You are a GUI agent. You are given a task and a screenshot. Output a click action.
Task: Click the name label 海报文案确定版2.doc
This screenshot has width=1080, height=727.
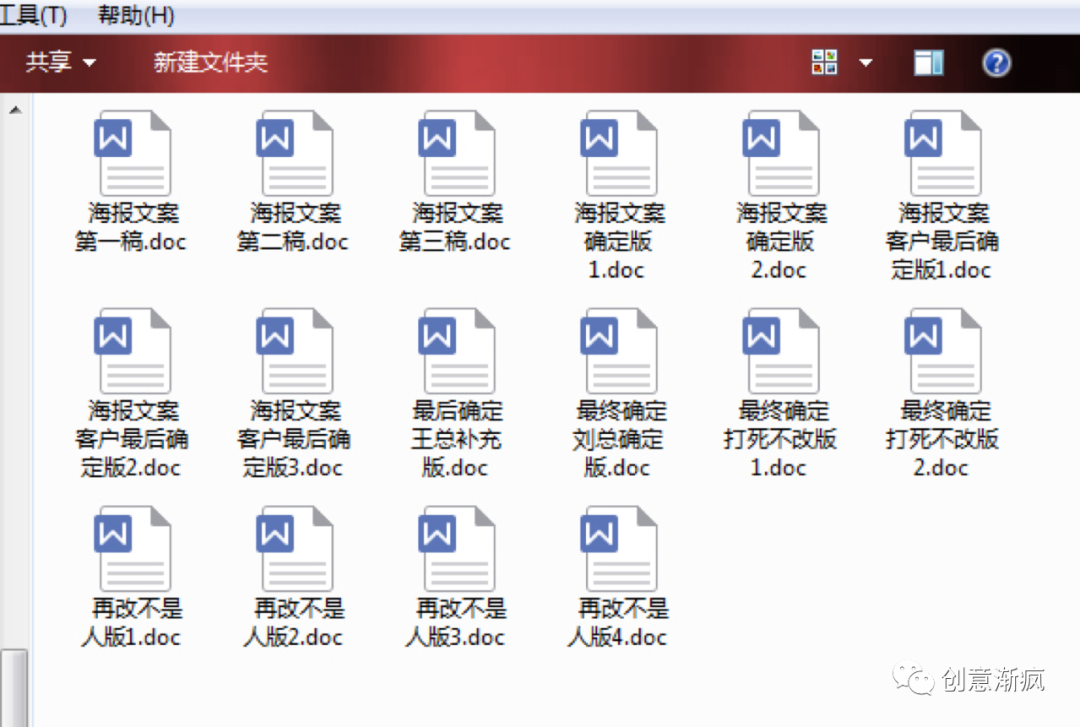pos(780,241)
